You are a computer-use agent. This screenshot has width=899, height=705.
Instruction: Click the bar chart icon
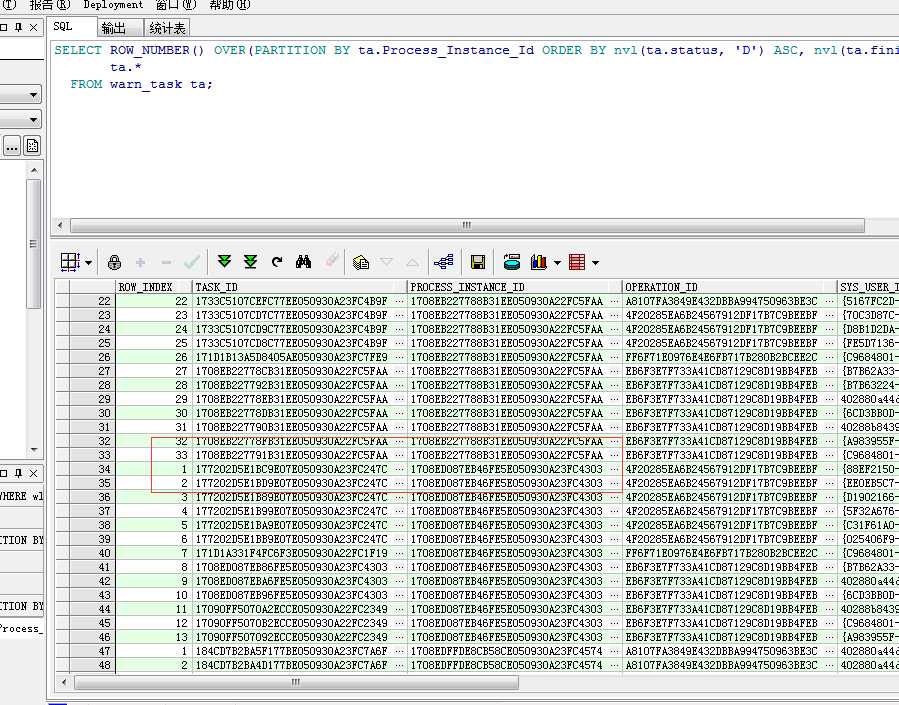[539, 262]
